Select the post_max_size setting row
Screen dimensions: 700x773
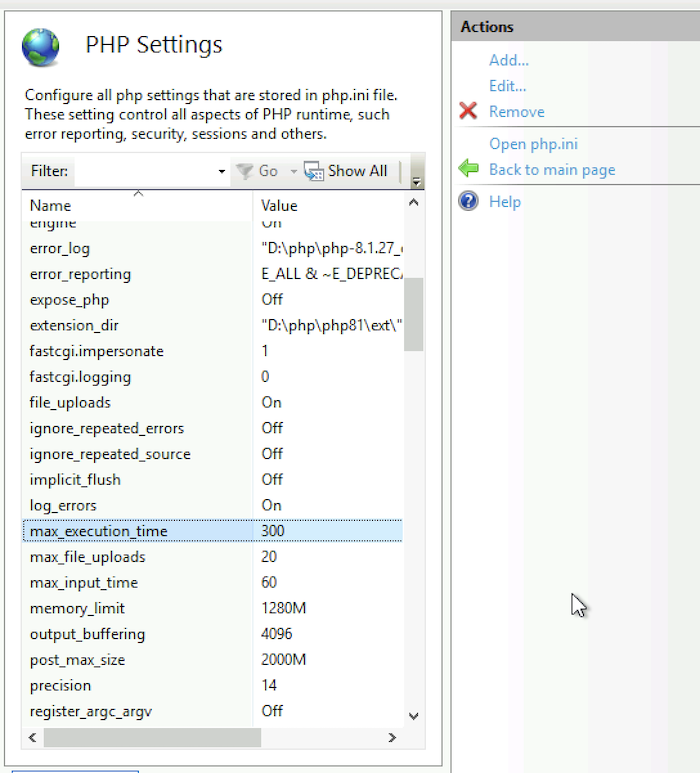78,660
